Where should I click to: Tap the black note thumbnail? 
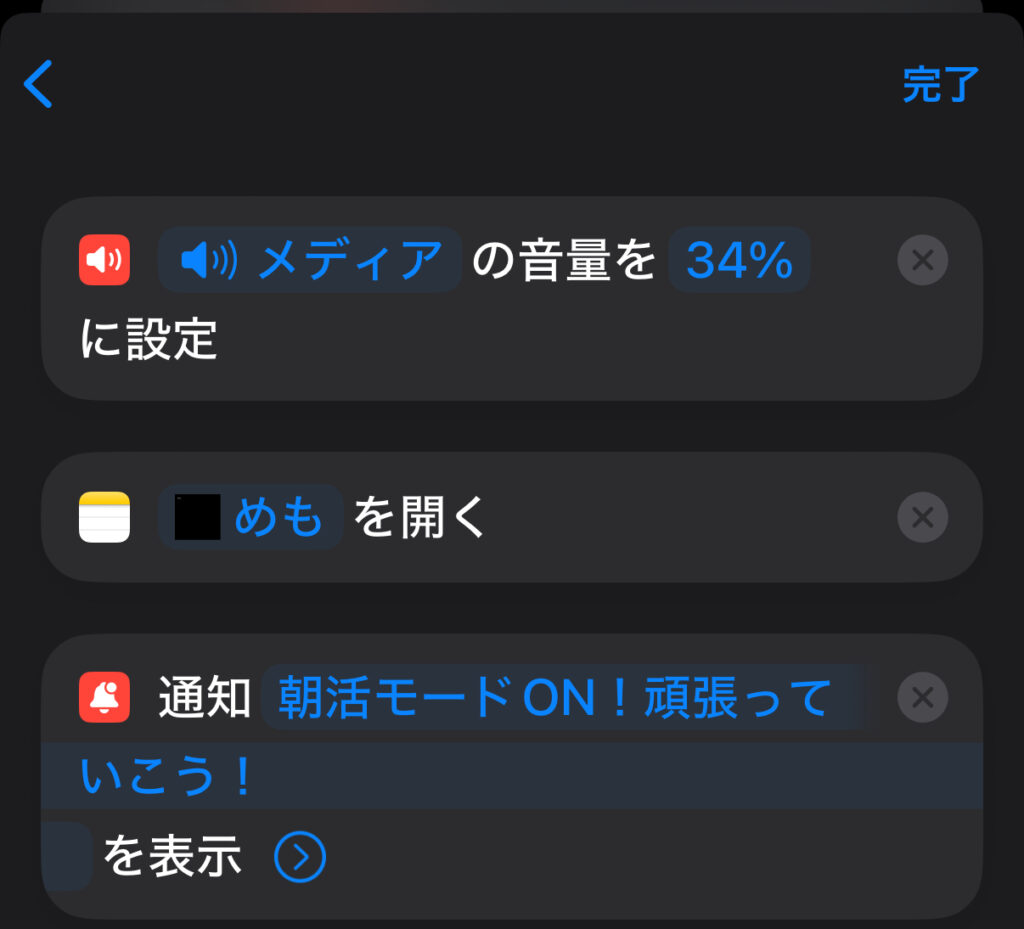(x=197, y=517)
